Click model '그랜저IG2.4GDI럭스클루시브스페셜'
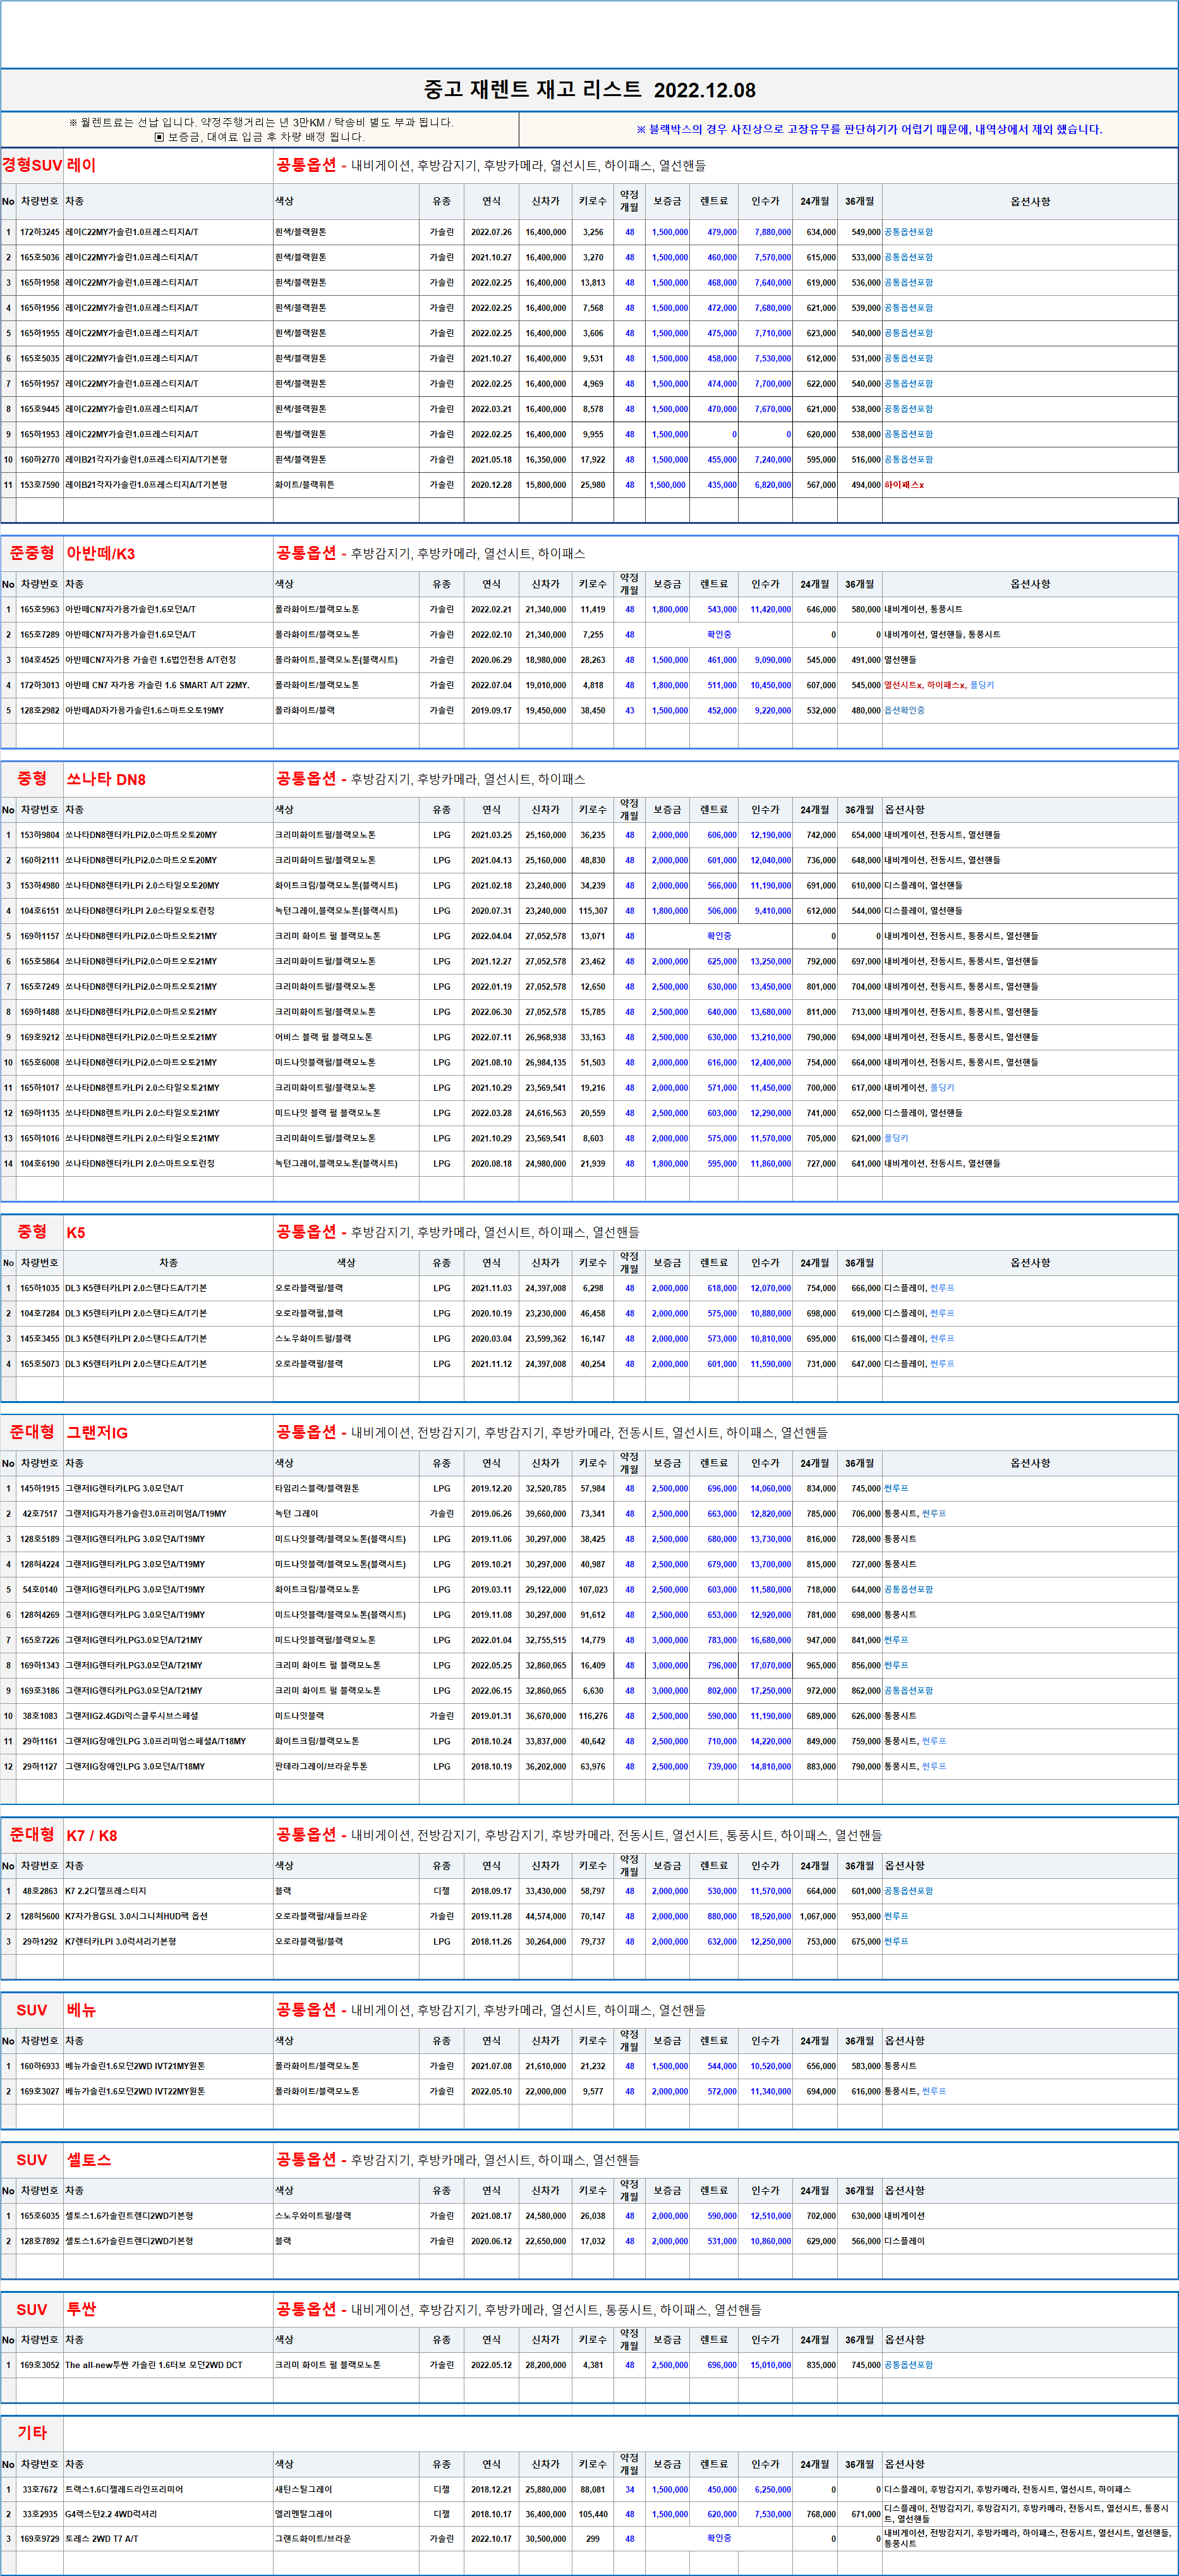 pyautogui.click(x=132, y=1716)
